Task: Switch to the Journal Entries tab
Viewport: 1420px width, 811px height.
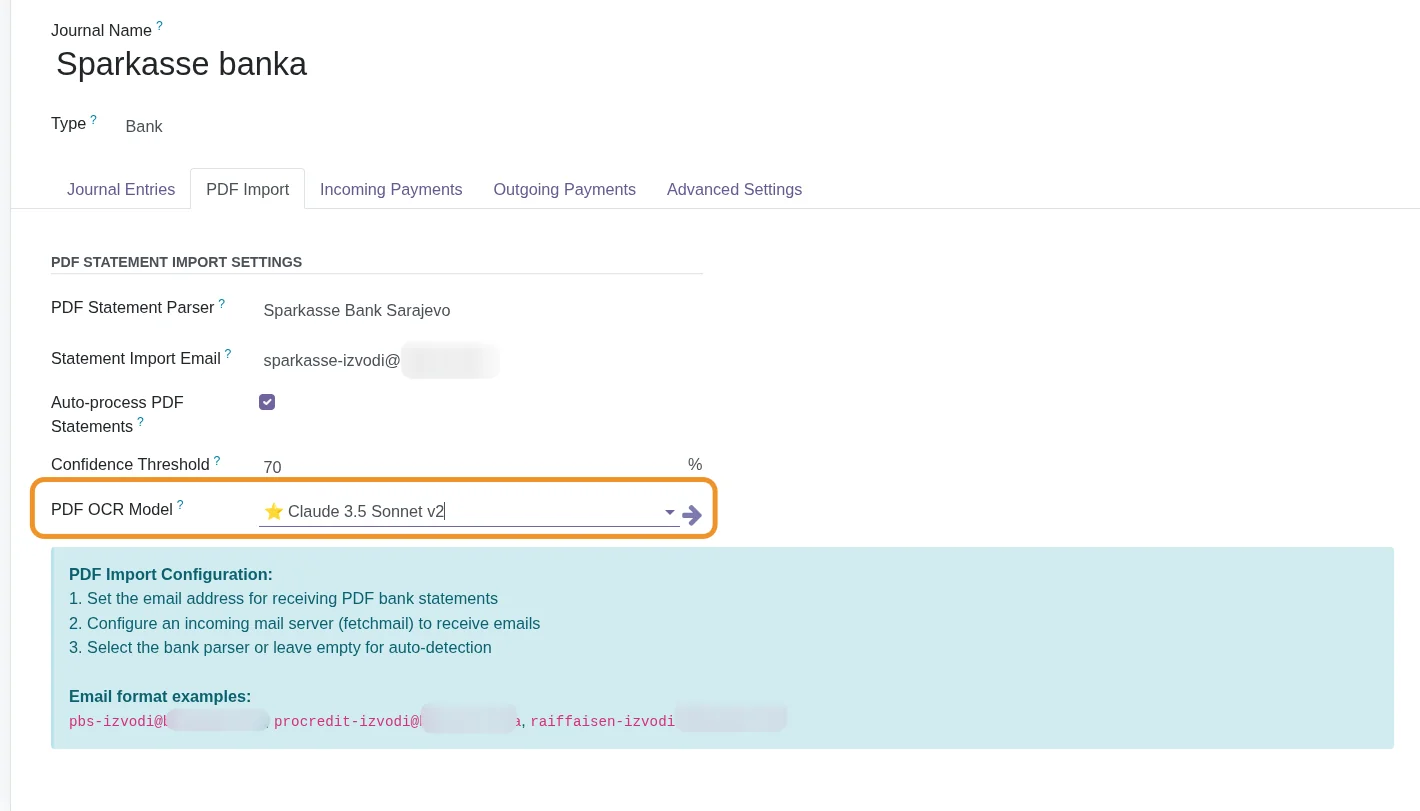Action: point(121,189)
